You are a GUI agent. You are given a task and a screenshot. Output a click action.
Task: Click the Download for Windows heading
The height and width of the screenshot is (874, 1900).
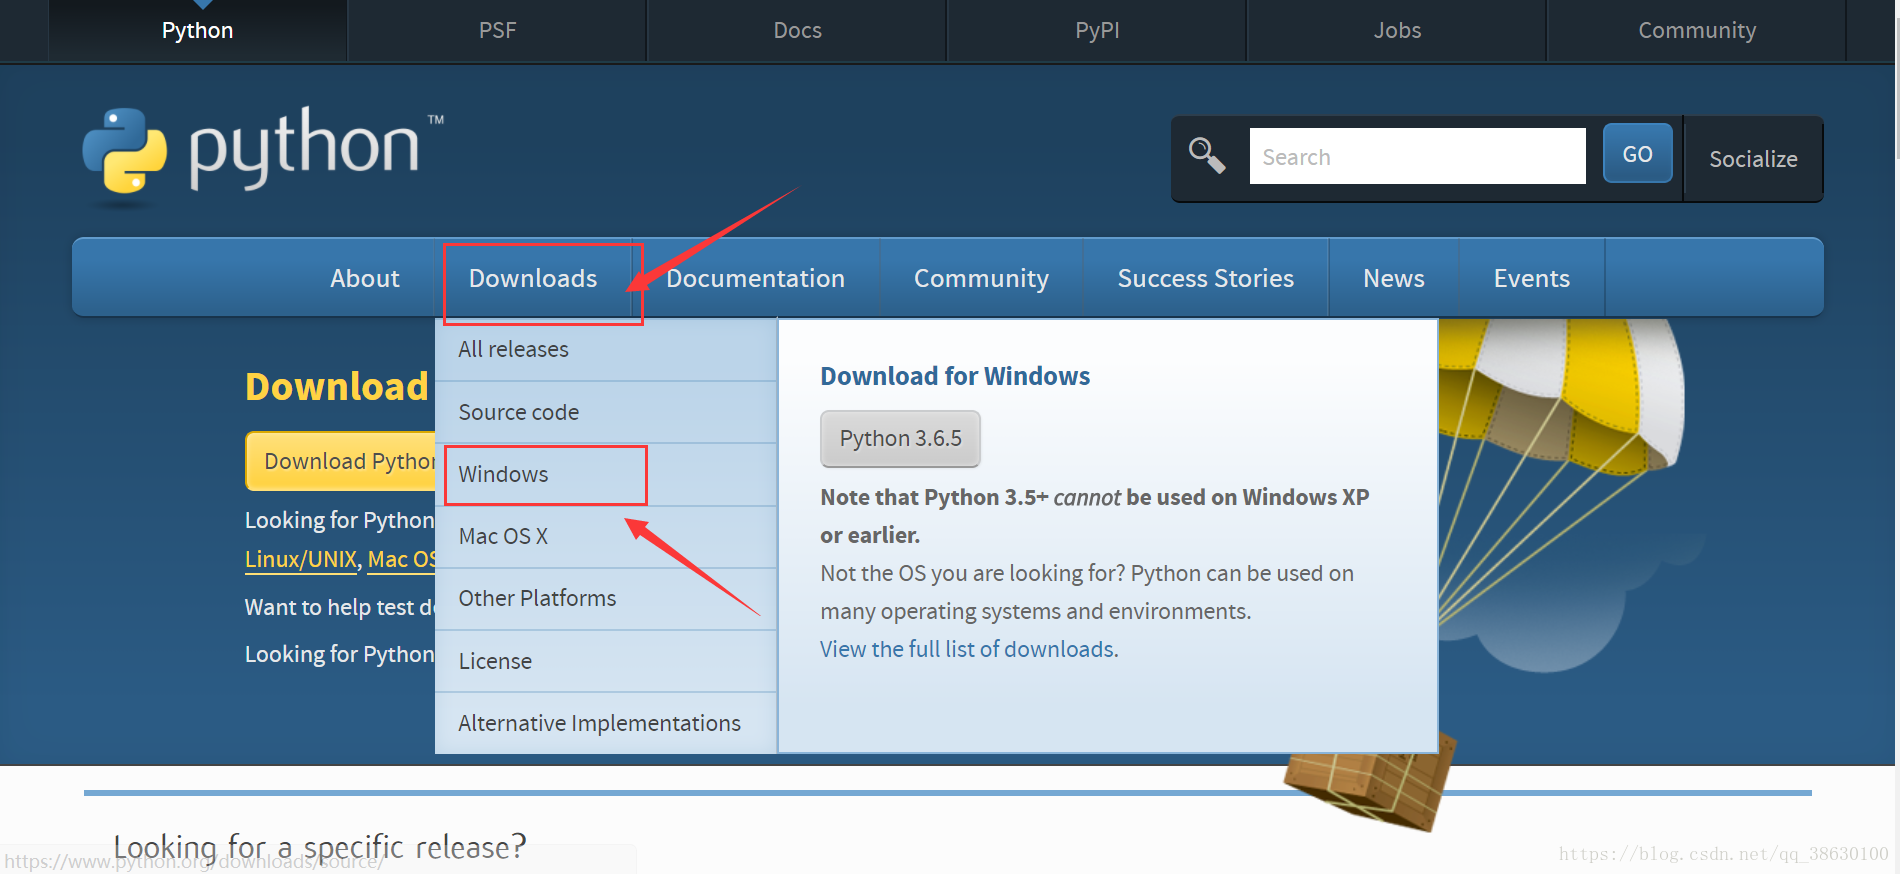pyautogui.click(x=955, y=376)
